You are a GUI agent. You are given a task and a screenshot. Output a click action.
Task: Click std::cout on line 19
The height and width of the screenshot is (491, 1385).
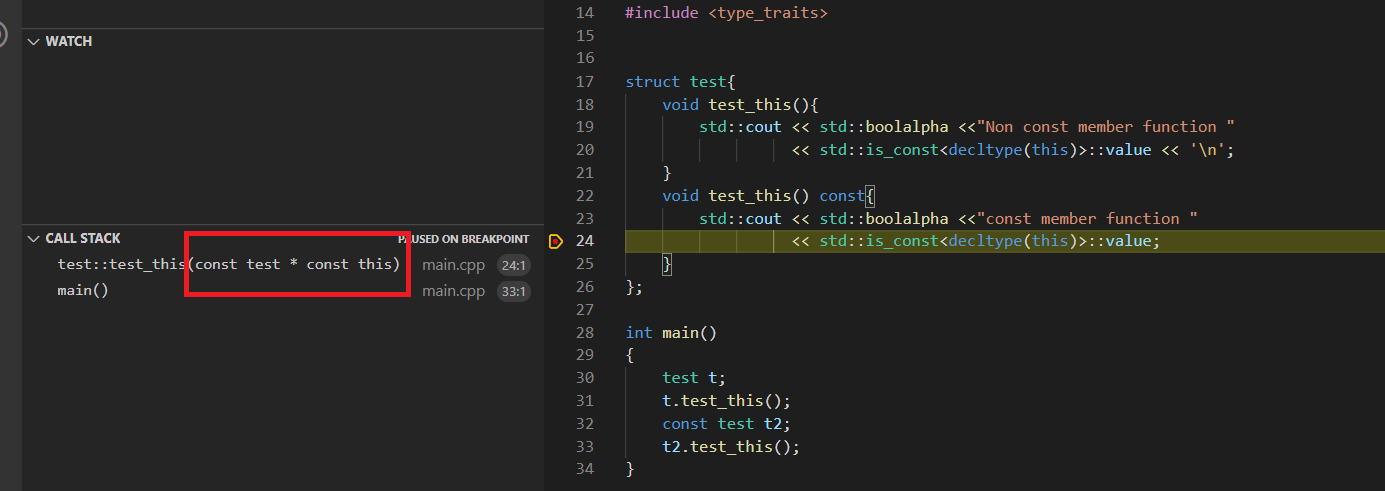click(x=740, y=127)
